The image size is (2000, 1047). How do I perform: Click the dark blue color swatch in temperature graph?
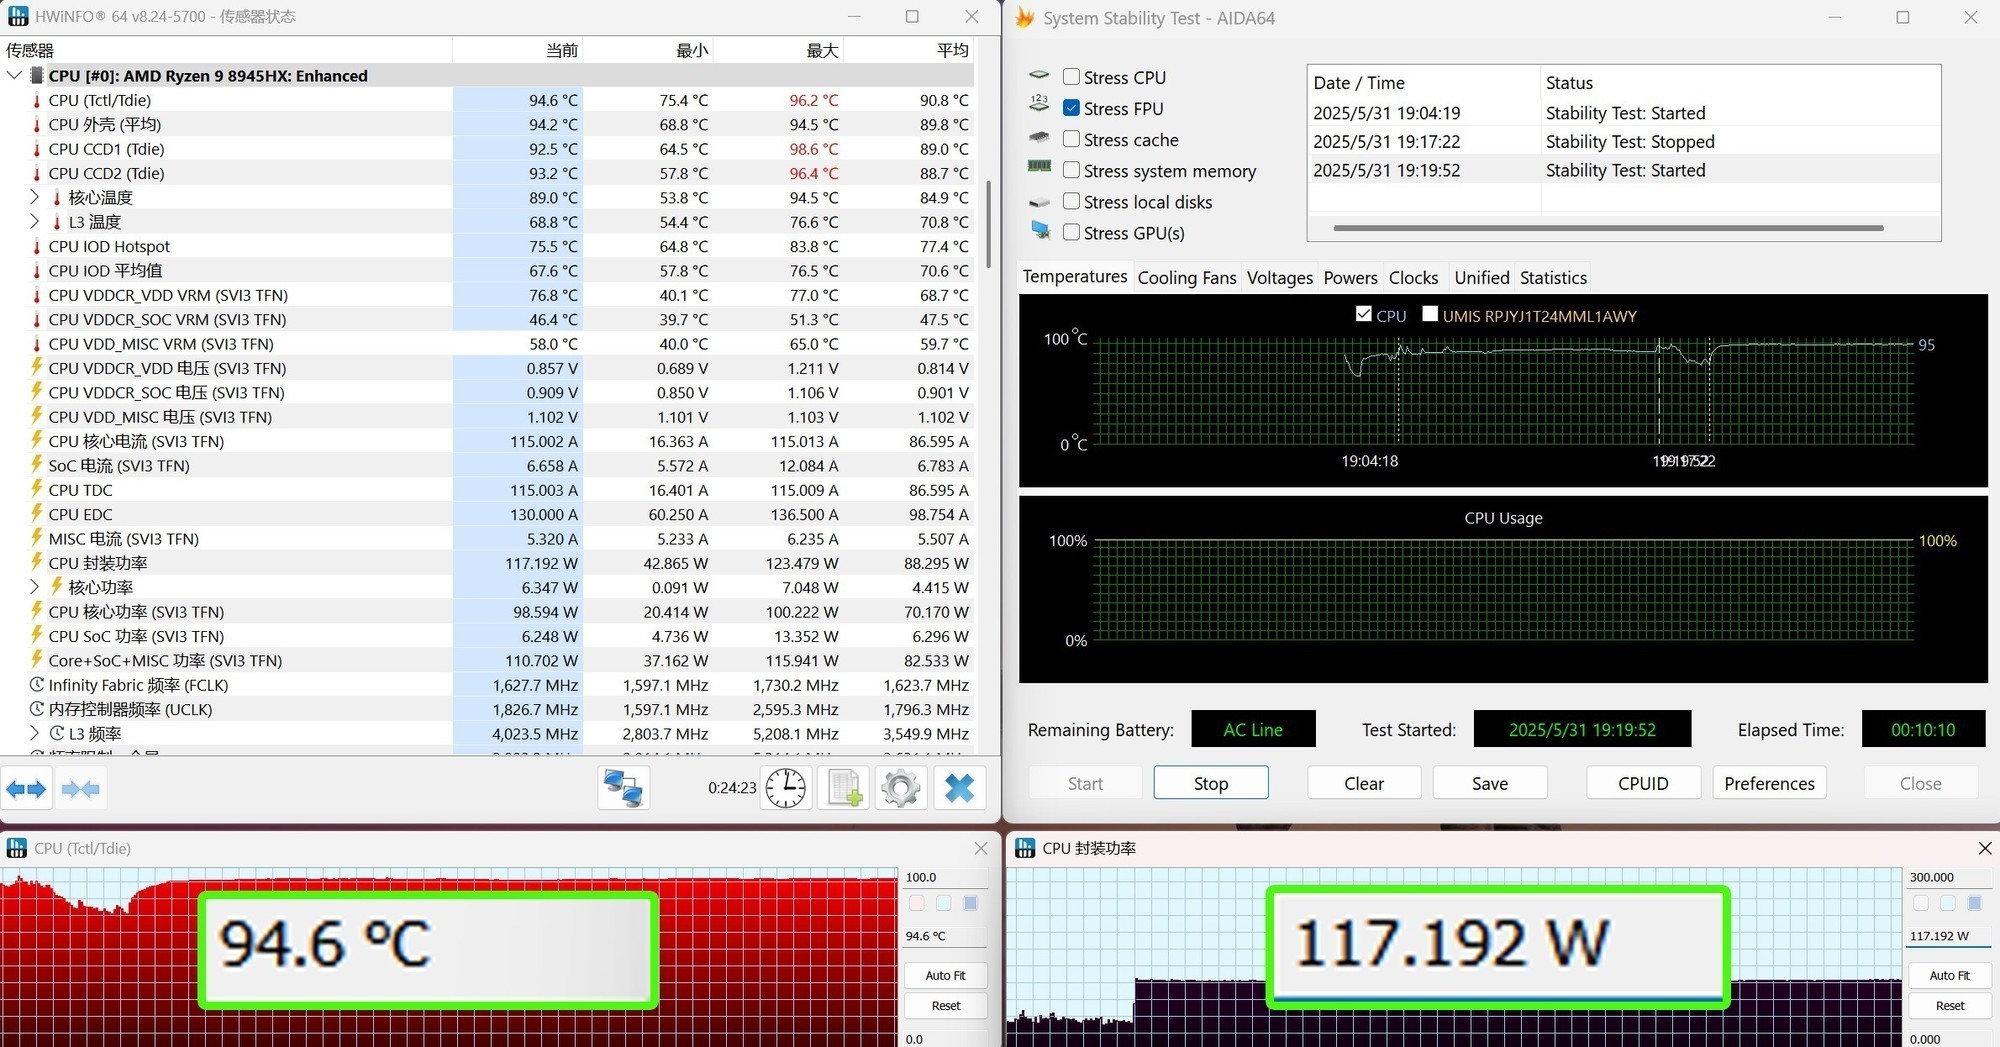pos(970,903)
